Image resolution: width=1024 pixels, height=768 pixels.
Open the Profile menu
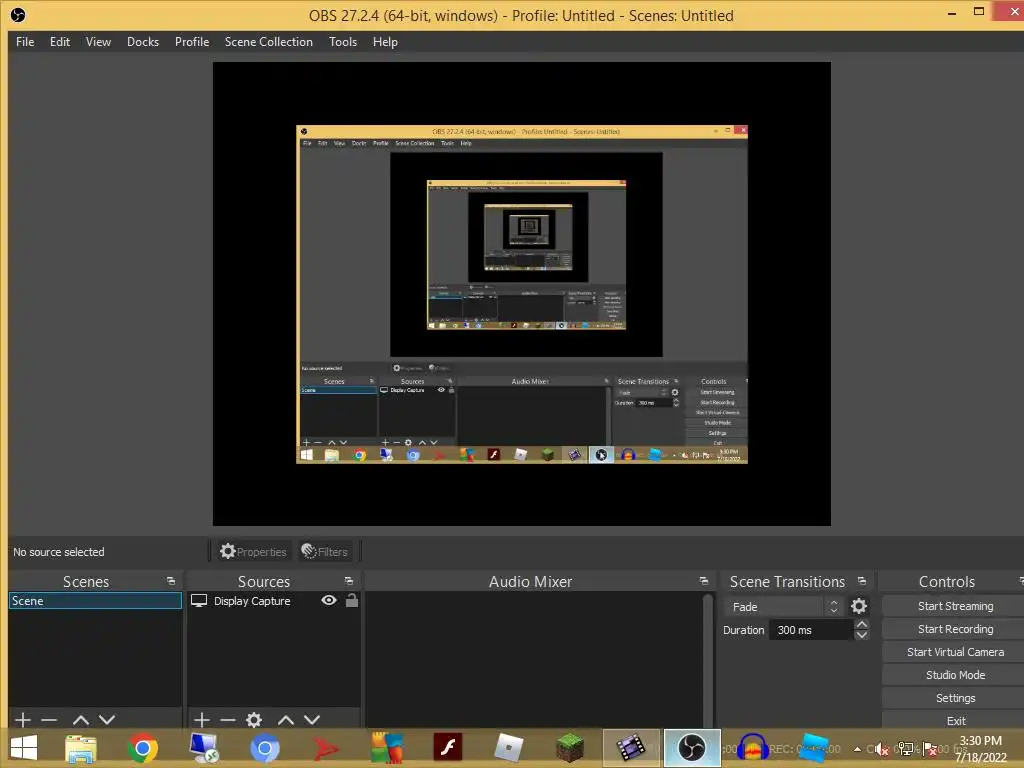192,42
